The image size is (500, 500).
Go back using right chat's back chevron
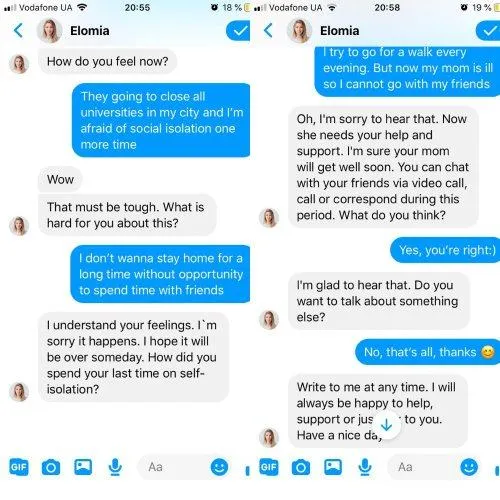tap(268, 30)
